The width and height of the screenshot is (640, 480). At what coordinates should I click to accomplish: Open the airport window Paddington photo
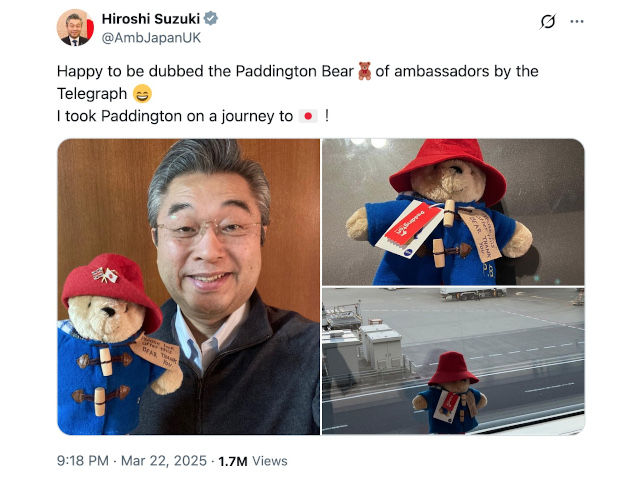(x=453, y=361)
